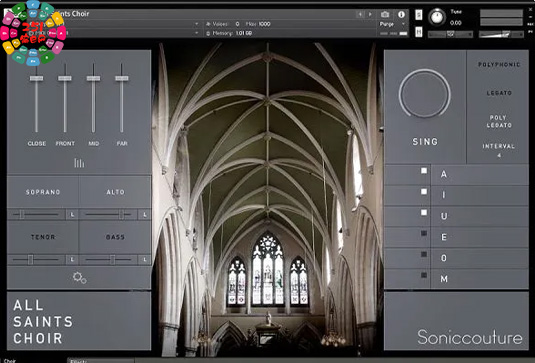535x363 pixels.
Task: Open the gears settings icon
Action: pyautogui.click(x=79, y=278)
